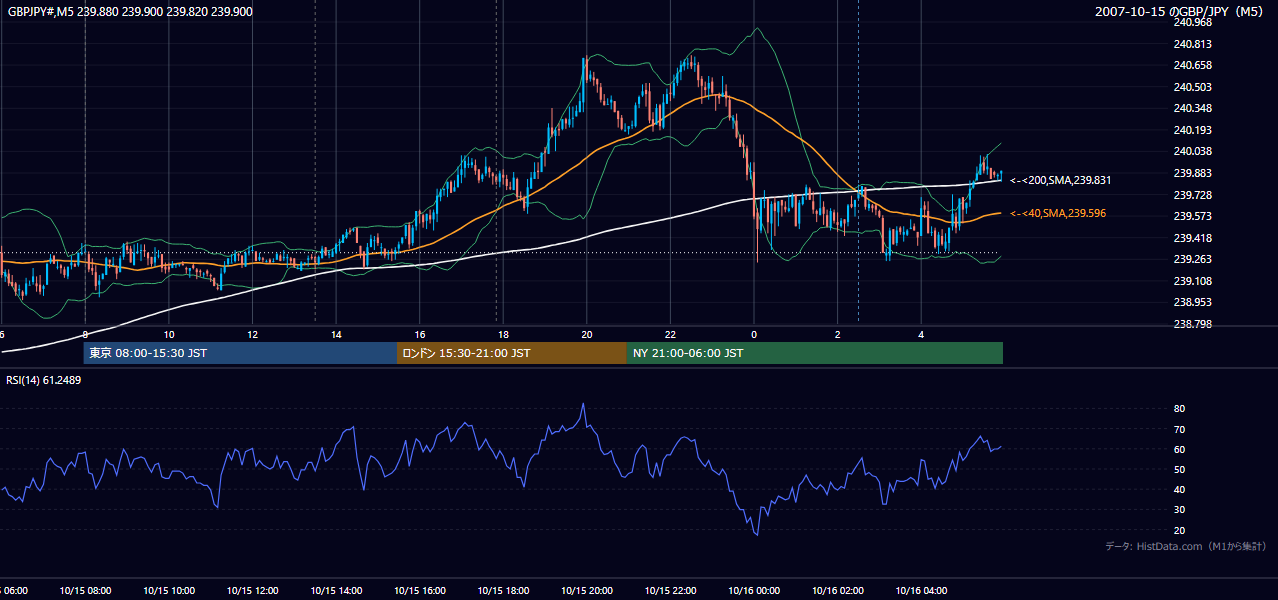Click the 10/16 00:00 time axis label
The width and height of the screenshot is (1278, 600).
point(754,591)
